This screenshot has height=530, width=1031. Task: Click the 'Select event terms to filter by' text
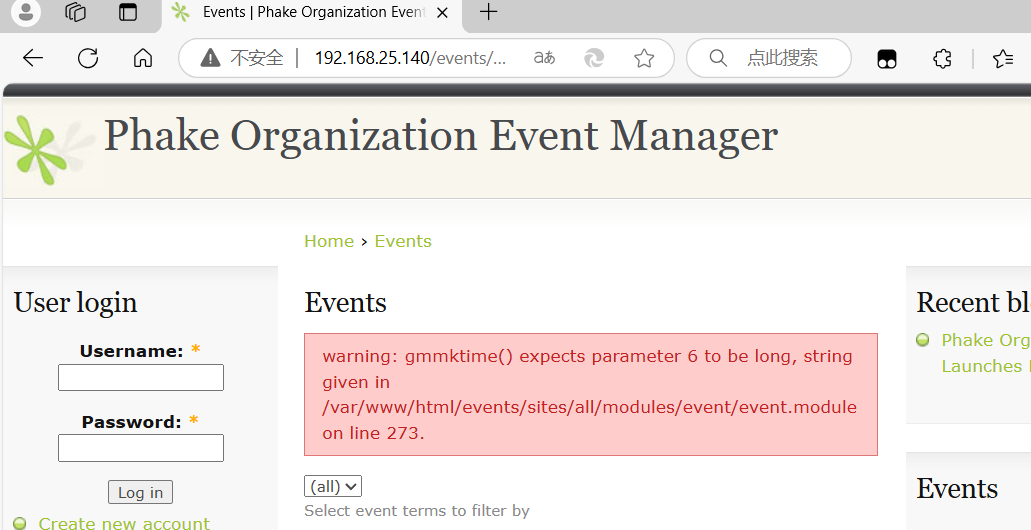click(417, 510)
